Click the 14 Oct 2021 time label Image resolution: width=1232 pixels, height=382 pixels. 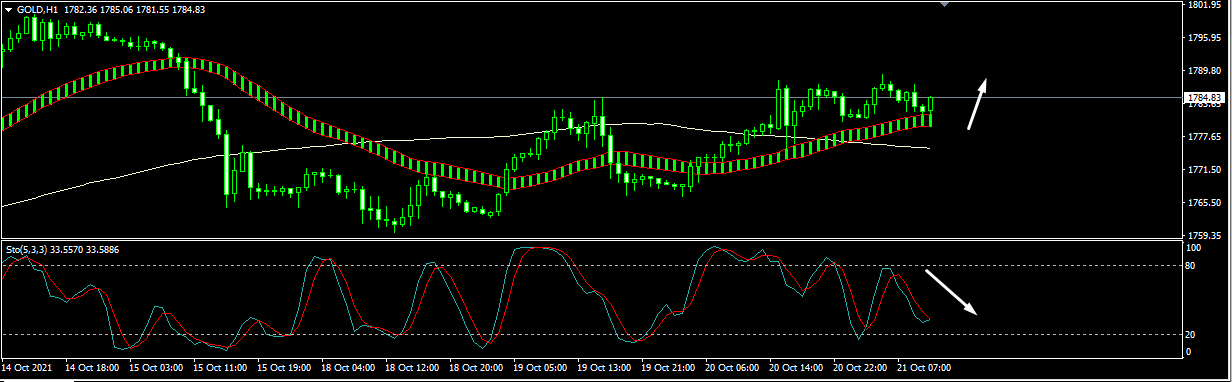[26, 368]
